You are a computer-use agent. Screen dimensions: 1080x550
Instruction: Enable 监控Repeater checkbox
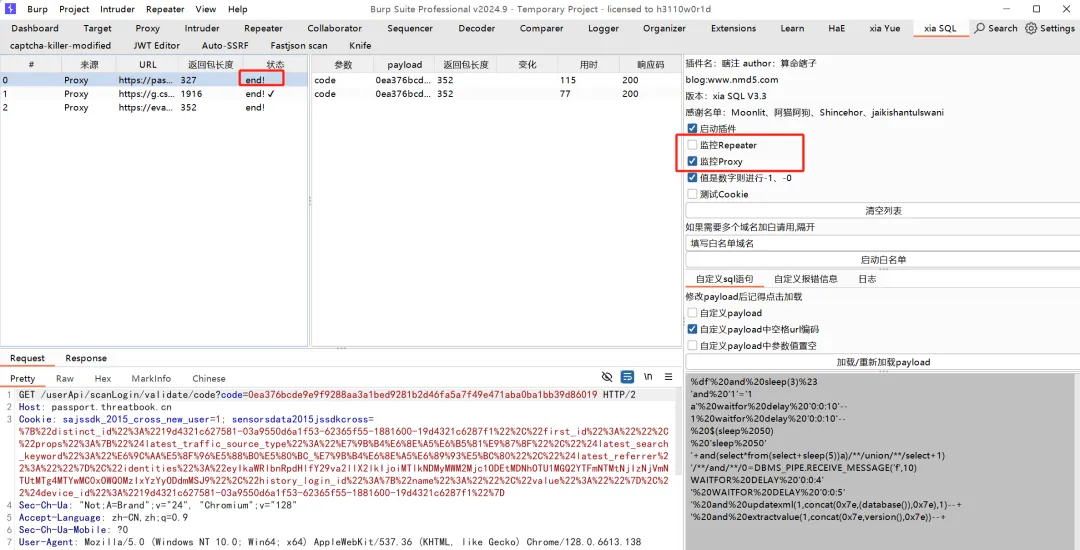click(692, 145)
